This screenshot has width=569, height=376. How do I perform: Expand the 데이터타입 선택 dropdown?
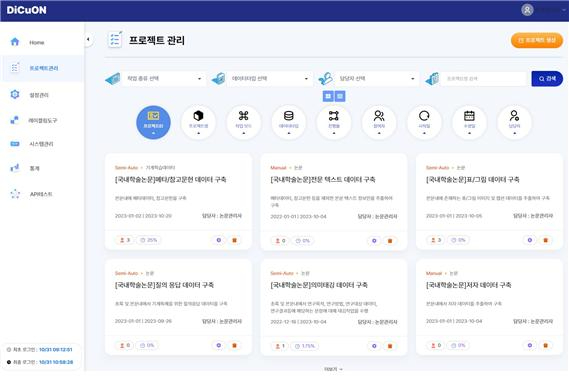point(269,78)
